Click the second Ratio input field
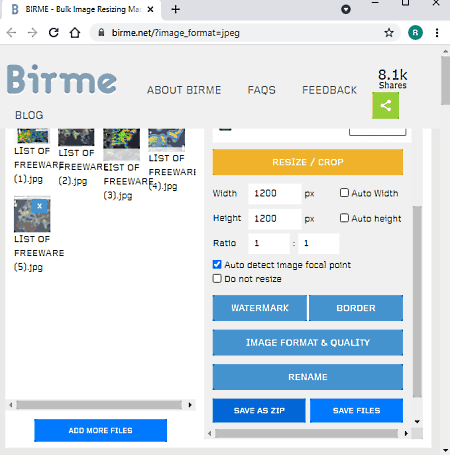 (x=318, y=243)
